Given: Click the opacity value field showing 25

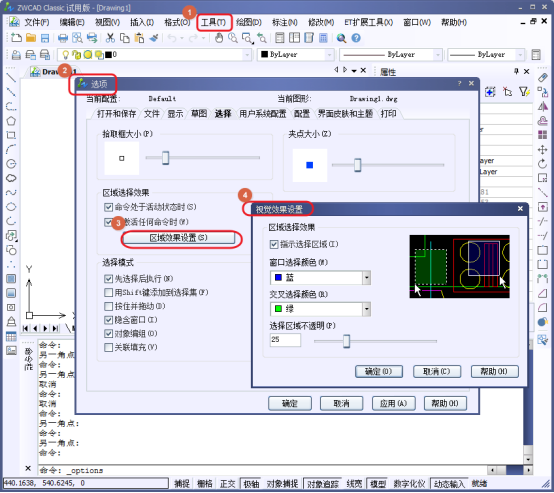Looking at the screenshot, I should tap(285, 340).
